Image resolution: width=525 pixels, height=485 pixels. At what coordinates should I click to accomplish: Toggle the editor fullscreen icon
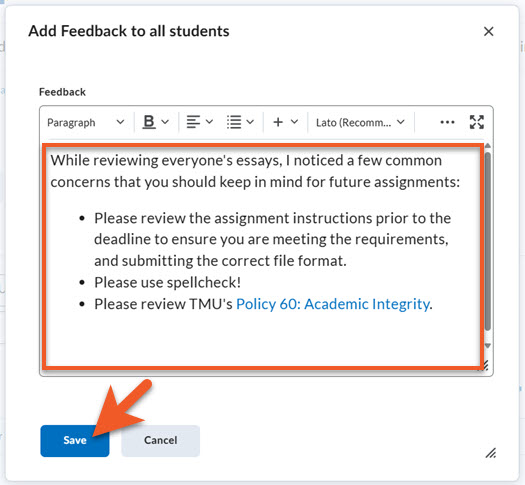(477, 122)
